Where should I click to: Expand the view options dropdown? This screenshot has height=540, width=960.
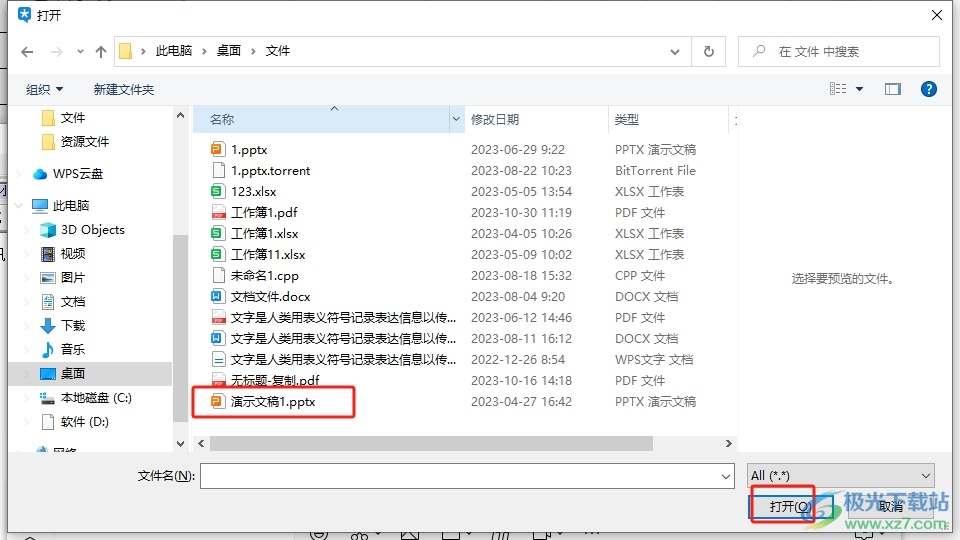point(860,89)
